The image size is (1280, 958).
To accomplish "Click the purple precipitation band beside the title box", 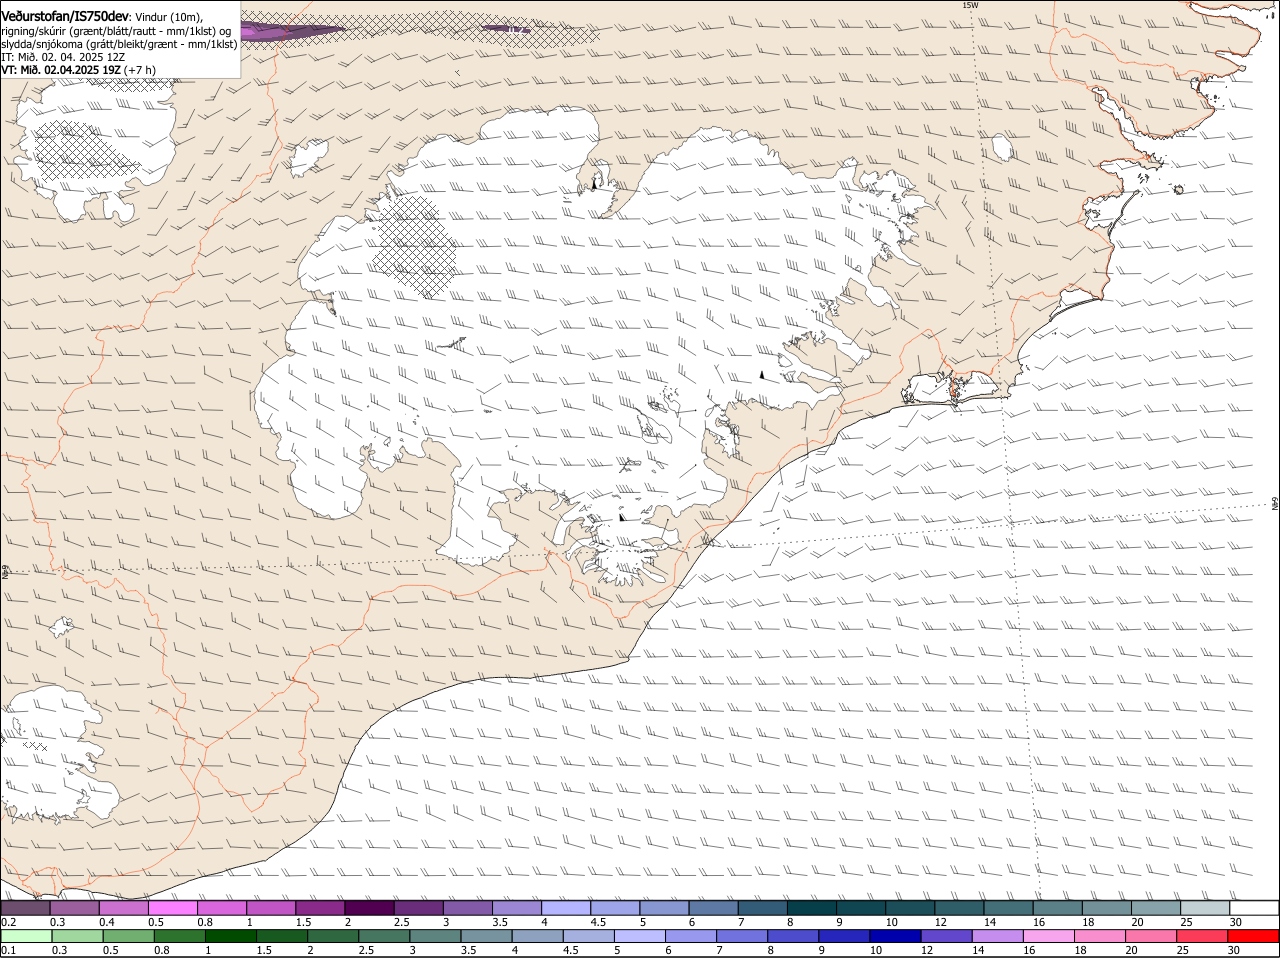I will tap(292, 31).
